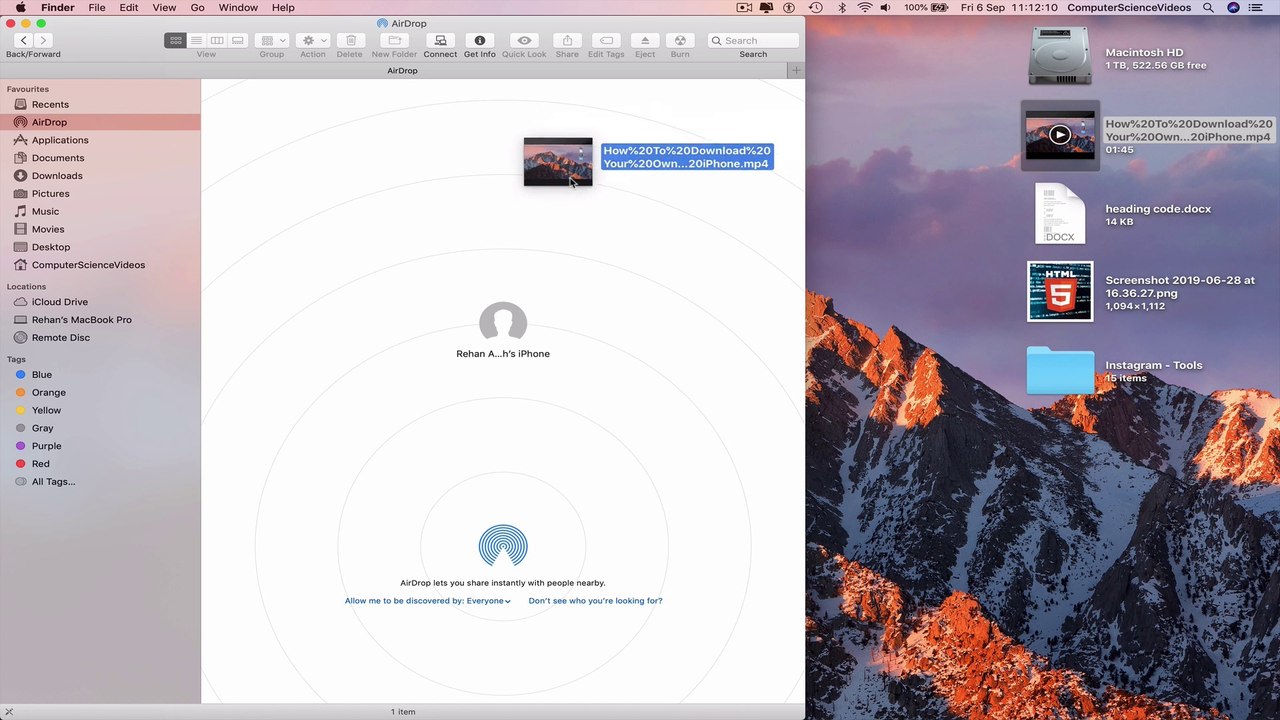This screenshot has height=720, width=1280.
Task: Open the Go menu
Action: pyautogui.click(x=197, y=8)
